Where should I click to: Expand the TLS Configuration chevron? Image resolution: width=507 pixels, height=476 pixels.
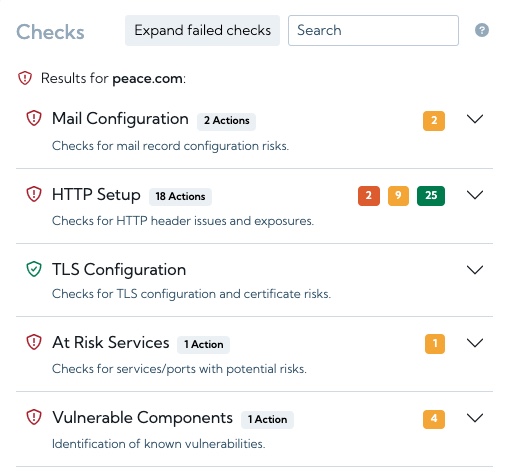click(475, 270)
